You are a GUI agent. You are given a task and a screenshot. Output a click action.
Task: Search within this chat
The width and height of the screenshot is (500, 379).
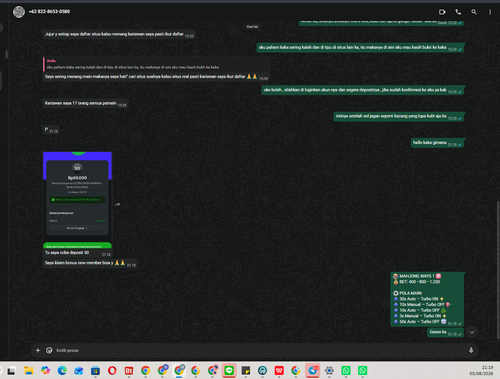click(x=474, y=12)
